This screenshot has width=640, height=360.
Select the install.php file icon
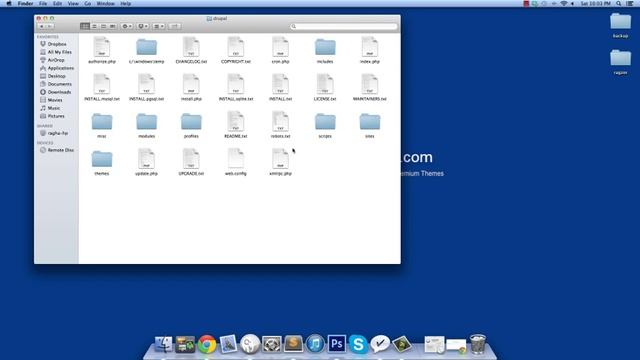(x=191, y=84)
